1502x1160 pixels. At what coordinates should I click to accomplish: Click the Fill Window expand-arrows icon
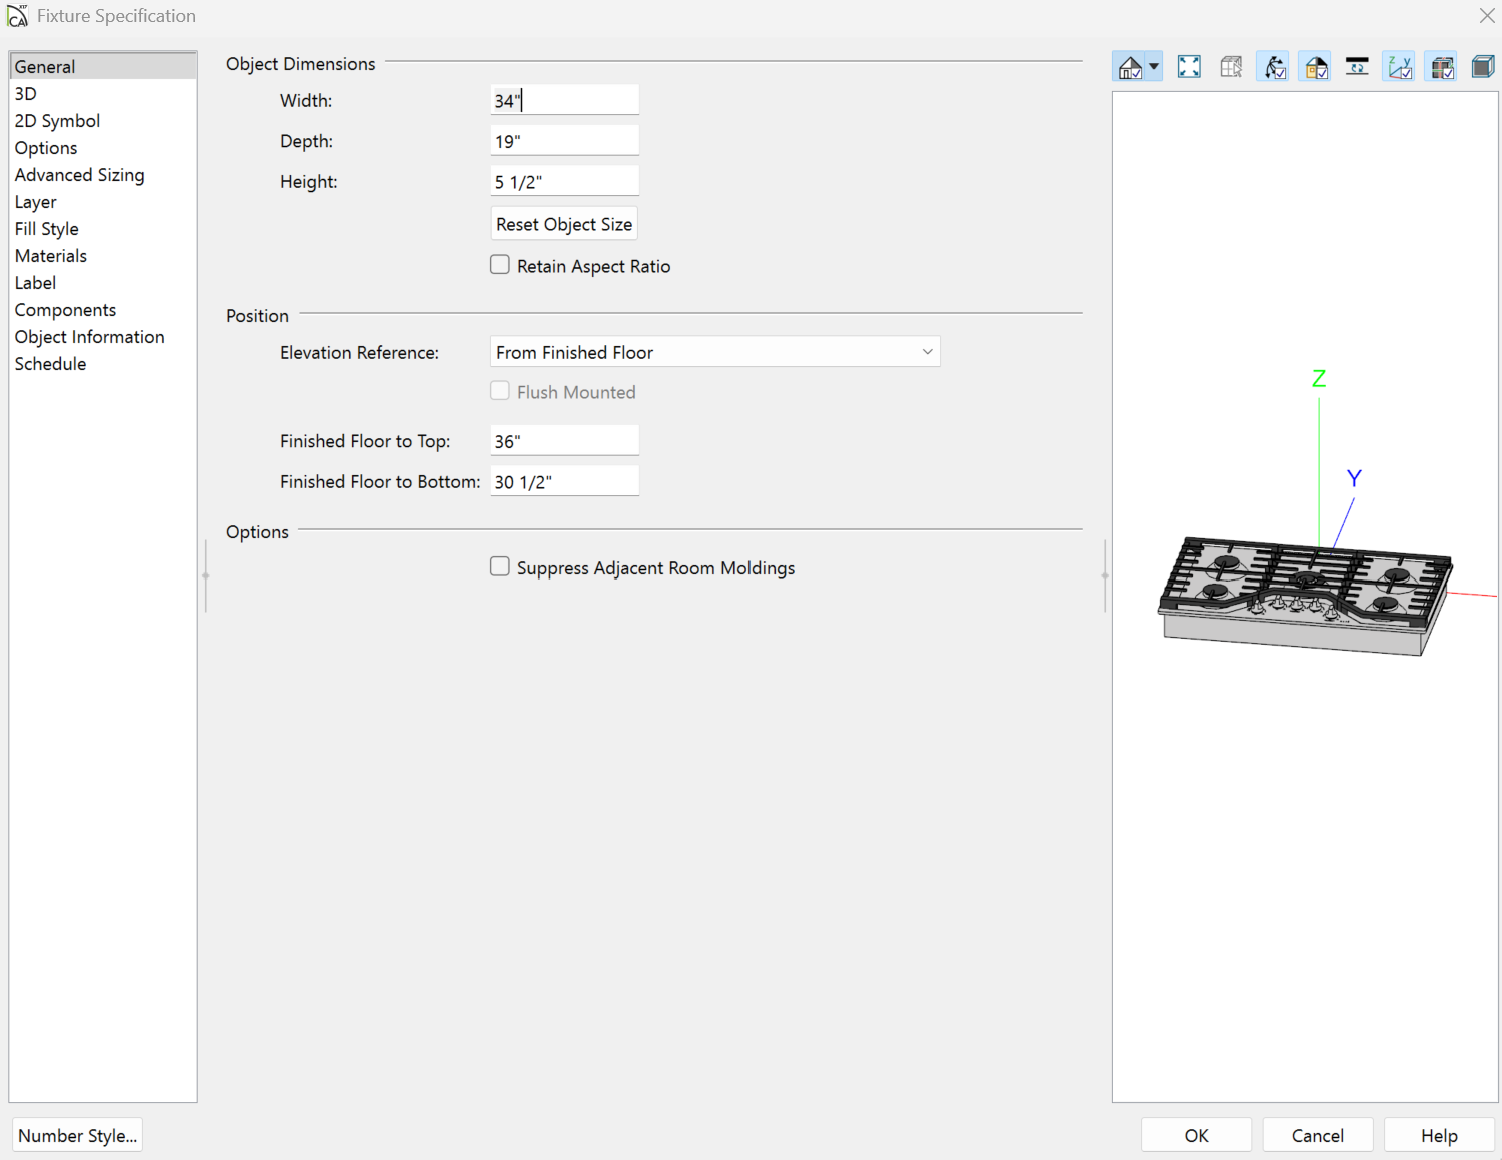1189,67
